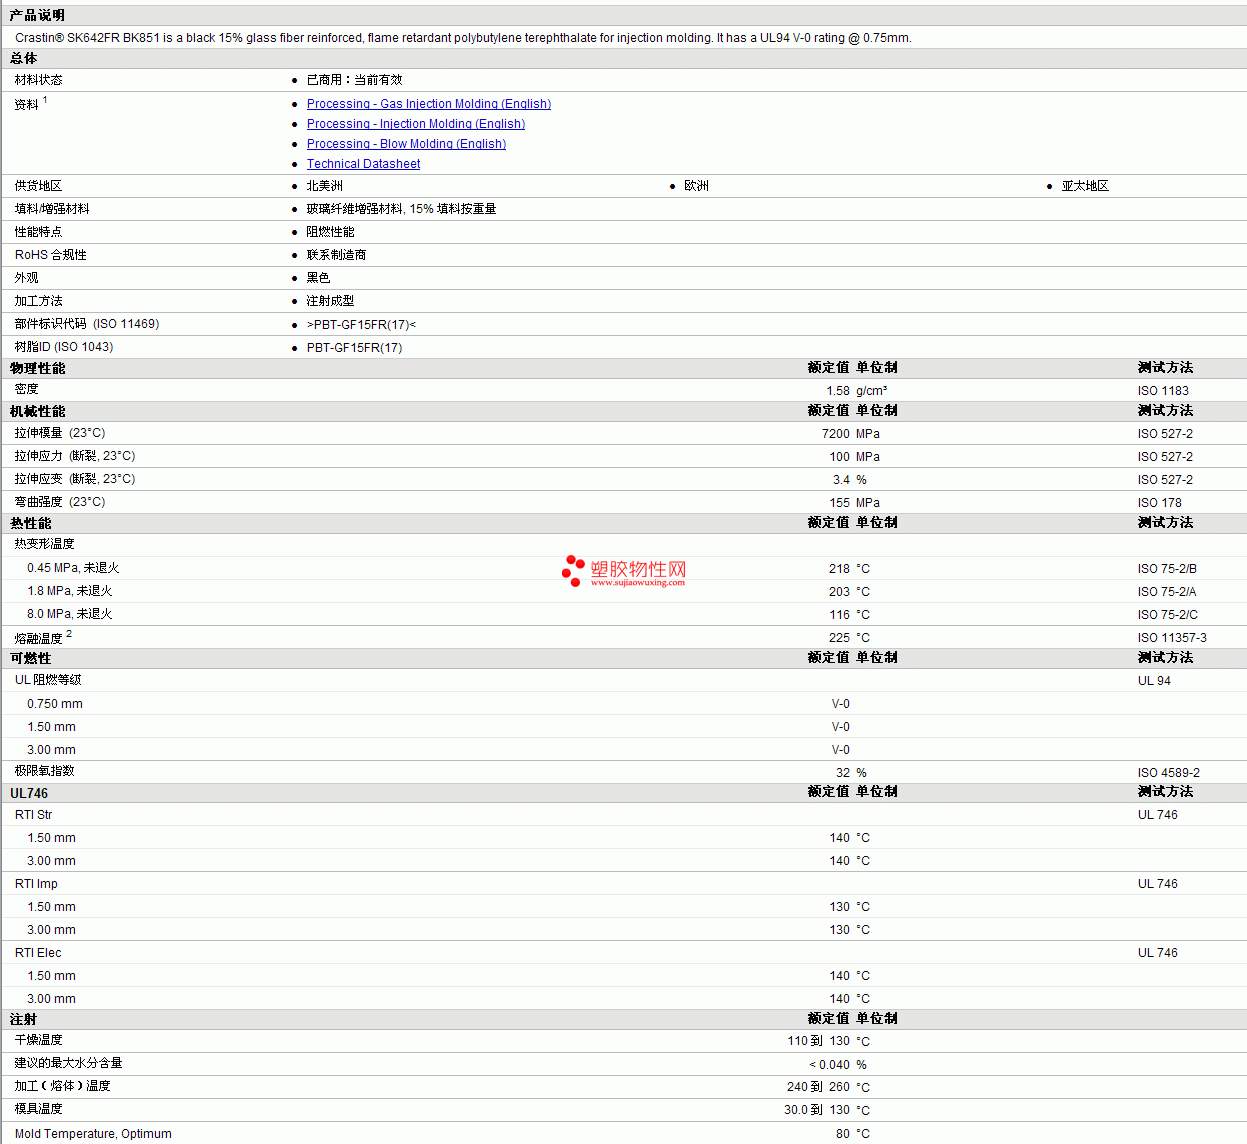Click the UL 阻燃等级 label

[x=48, y=680]
